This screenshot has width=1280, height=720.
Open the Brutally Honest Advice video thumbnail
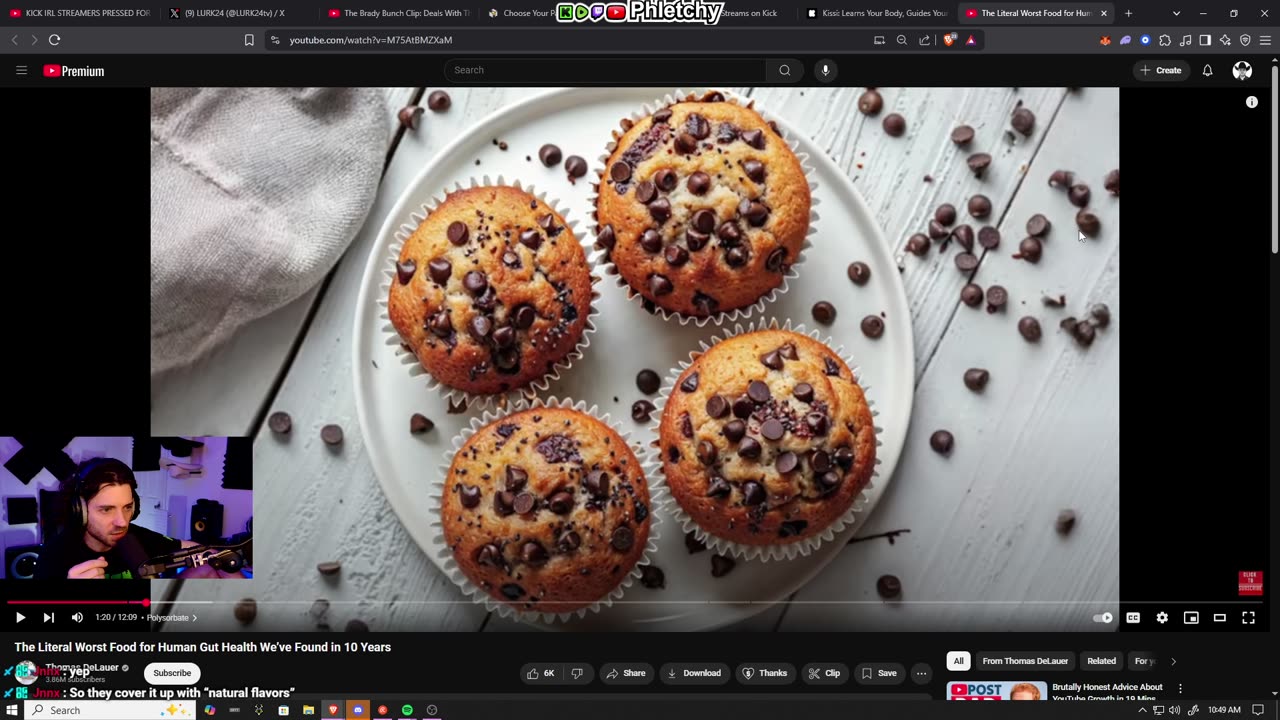click(997, 691)
